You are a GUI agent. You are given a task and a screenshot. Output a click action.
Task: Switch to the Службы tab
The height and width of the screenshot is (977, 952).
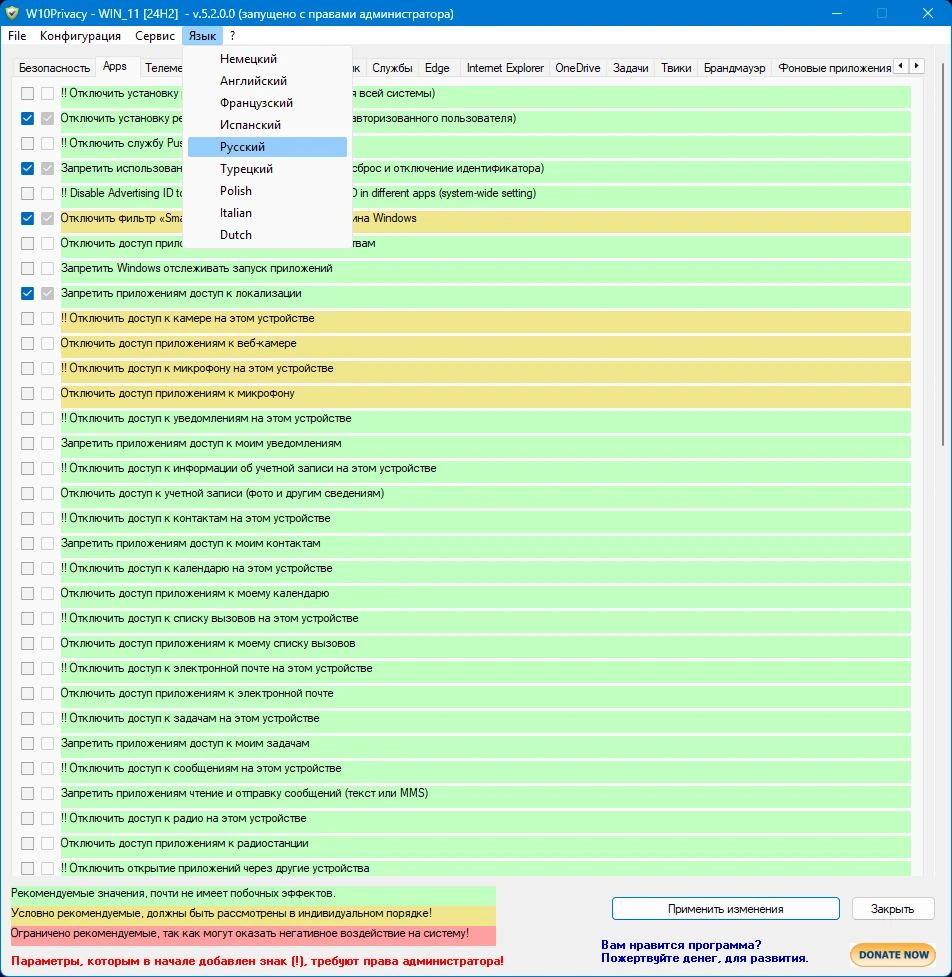[392, 68]
